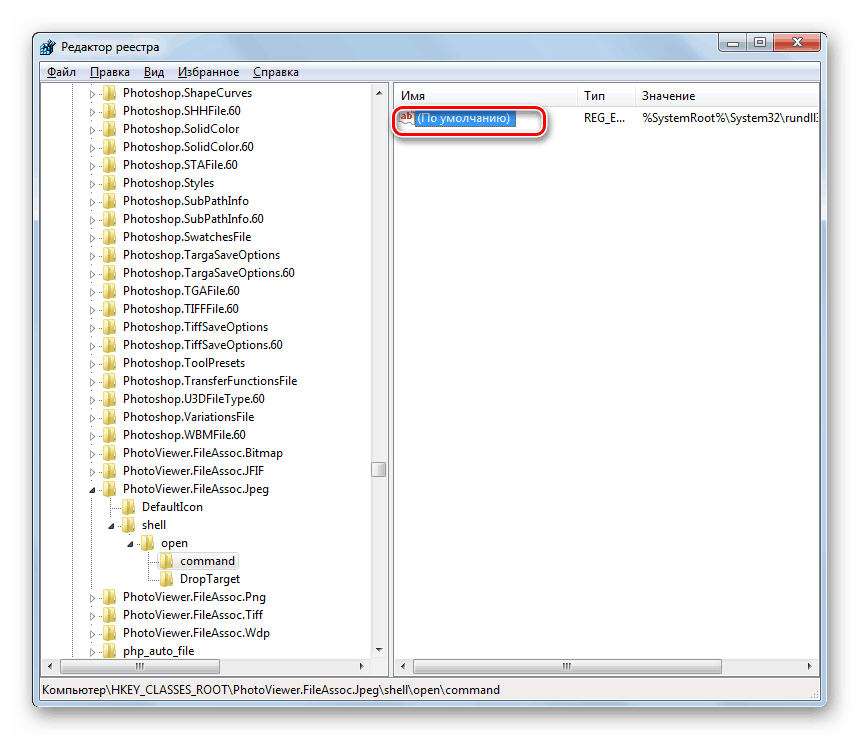Select the (По умолчанию) value entry

click(466, 116)
